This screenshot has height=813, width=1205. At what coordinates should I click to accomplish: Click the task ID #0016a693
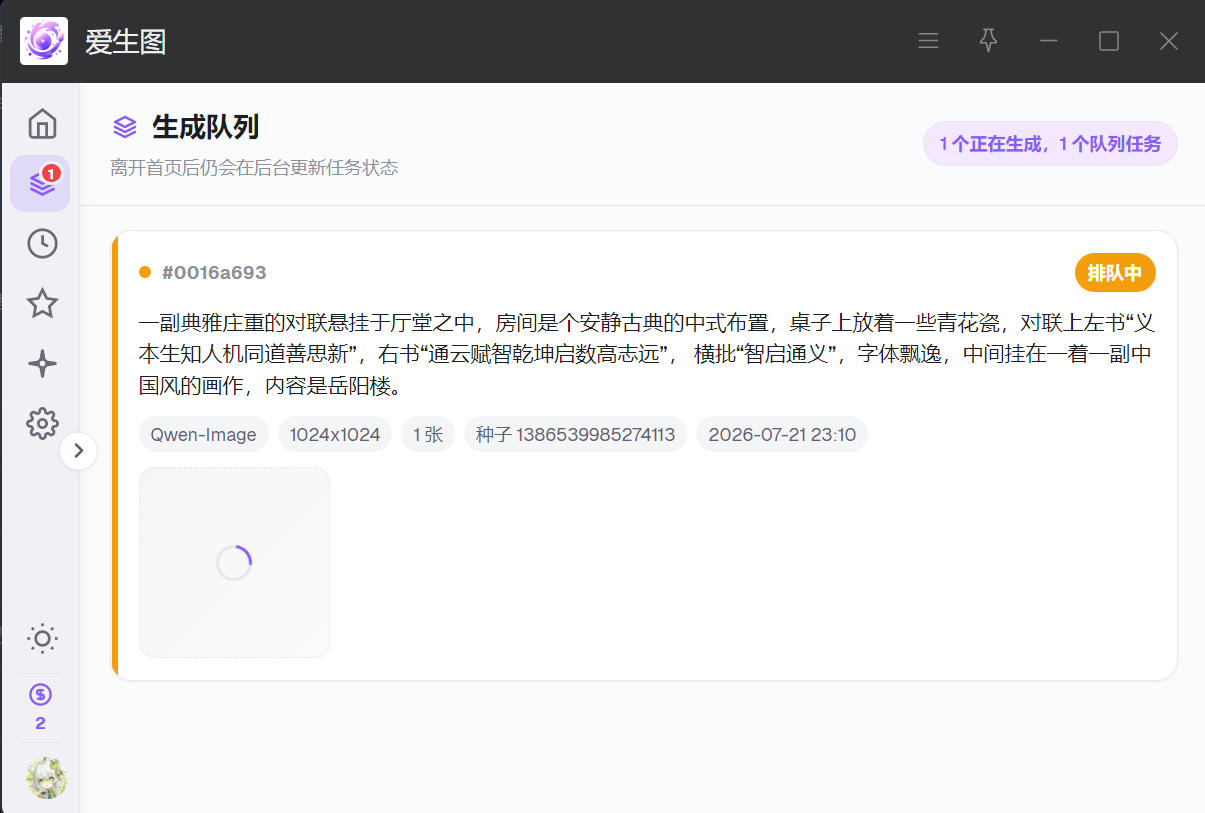[x=214, y=273]
